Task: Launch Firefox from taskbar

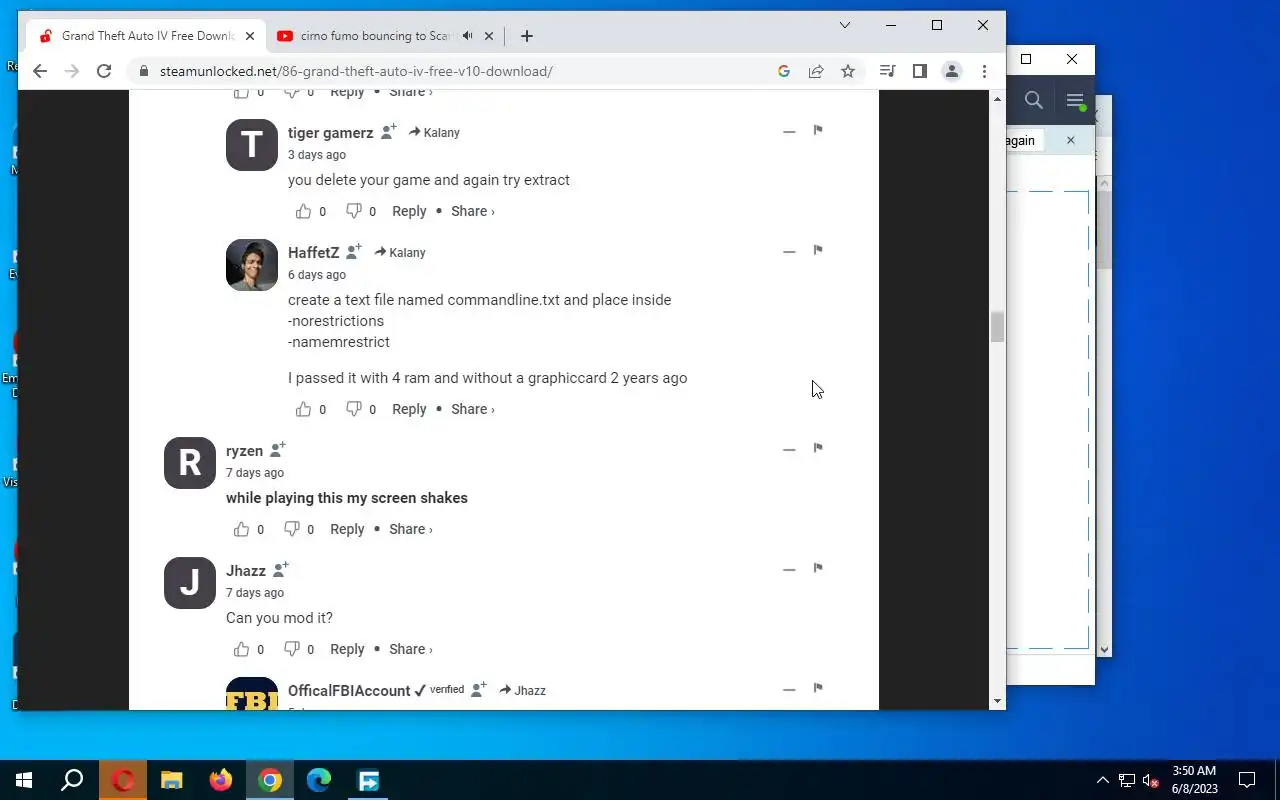Action: point(221,780)
